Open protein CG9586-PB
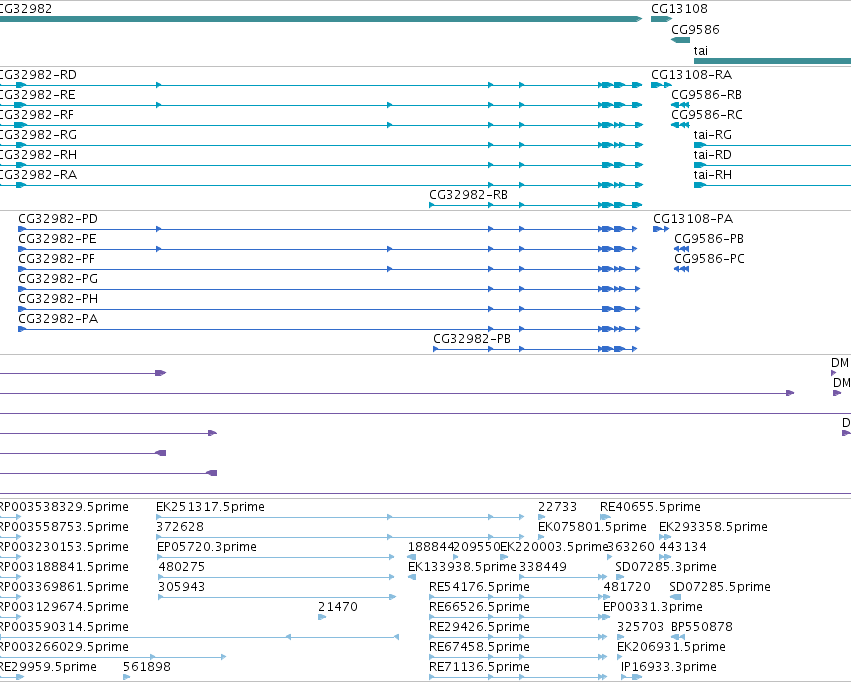 pos(709,239)
